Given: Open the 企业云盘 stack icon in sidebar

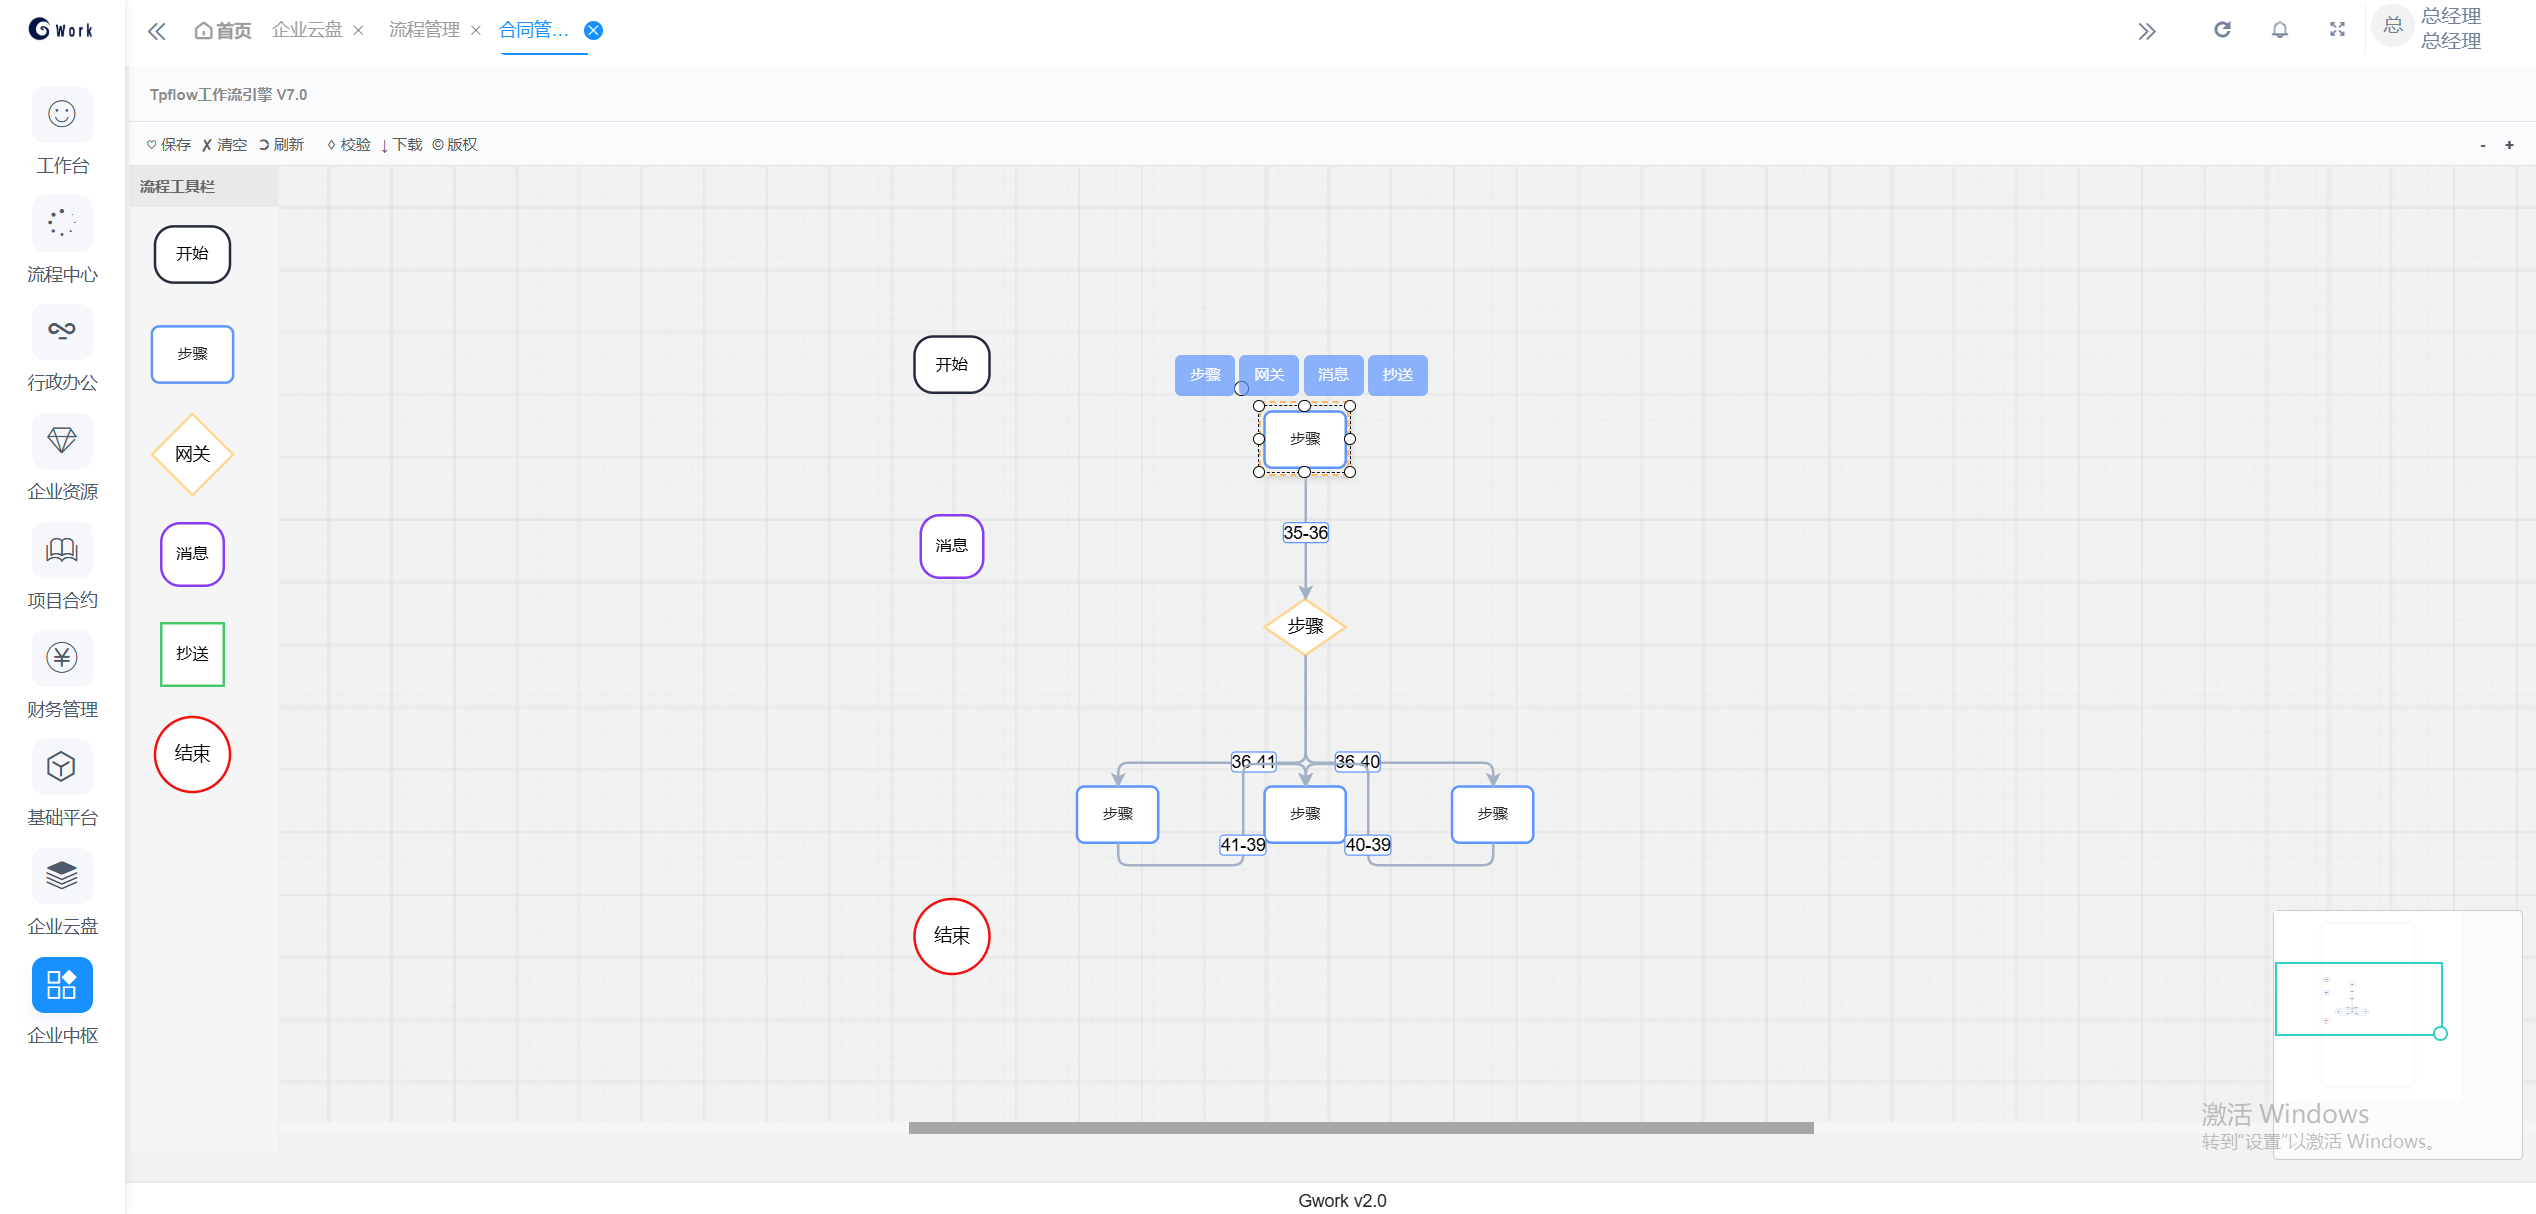Looking at the screenshot, I should point(62,876).
